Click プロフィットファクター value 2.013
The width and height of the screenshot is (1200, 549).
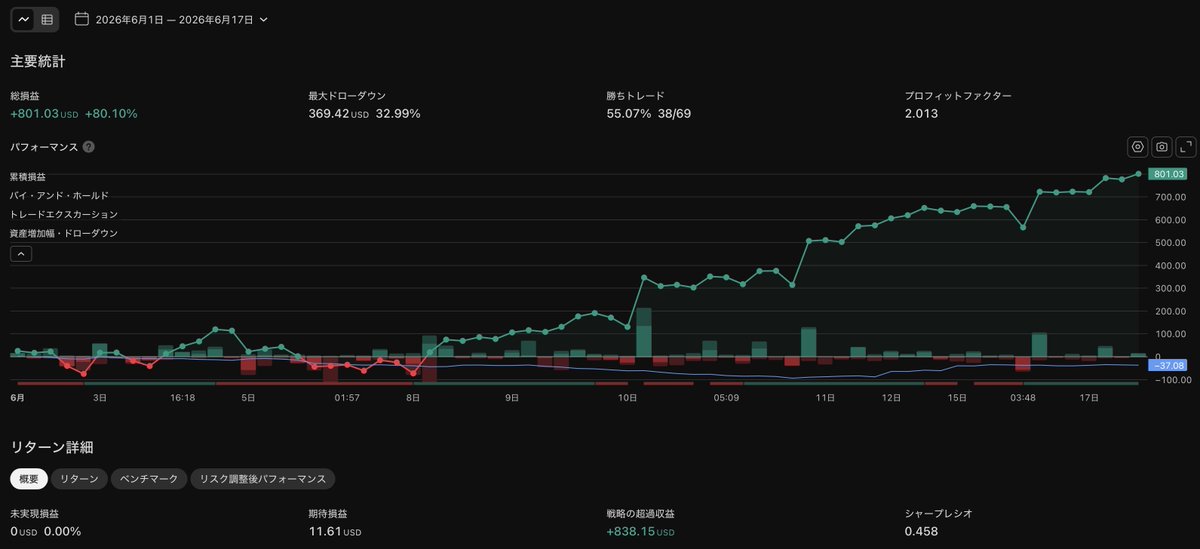(921, 114)
